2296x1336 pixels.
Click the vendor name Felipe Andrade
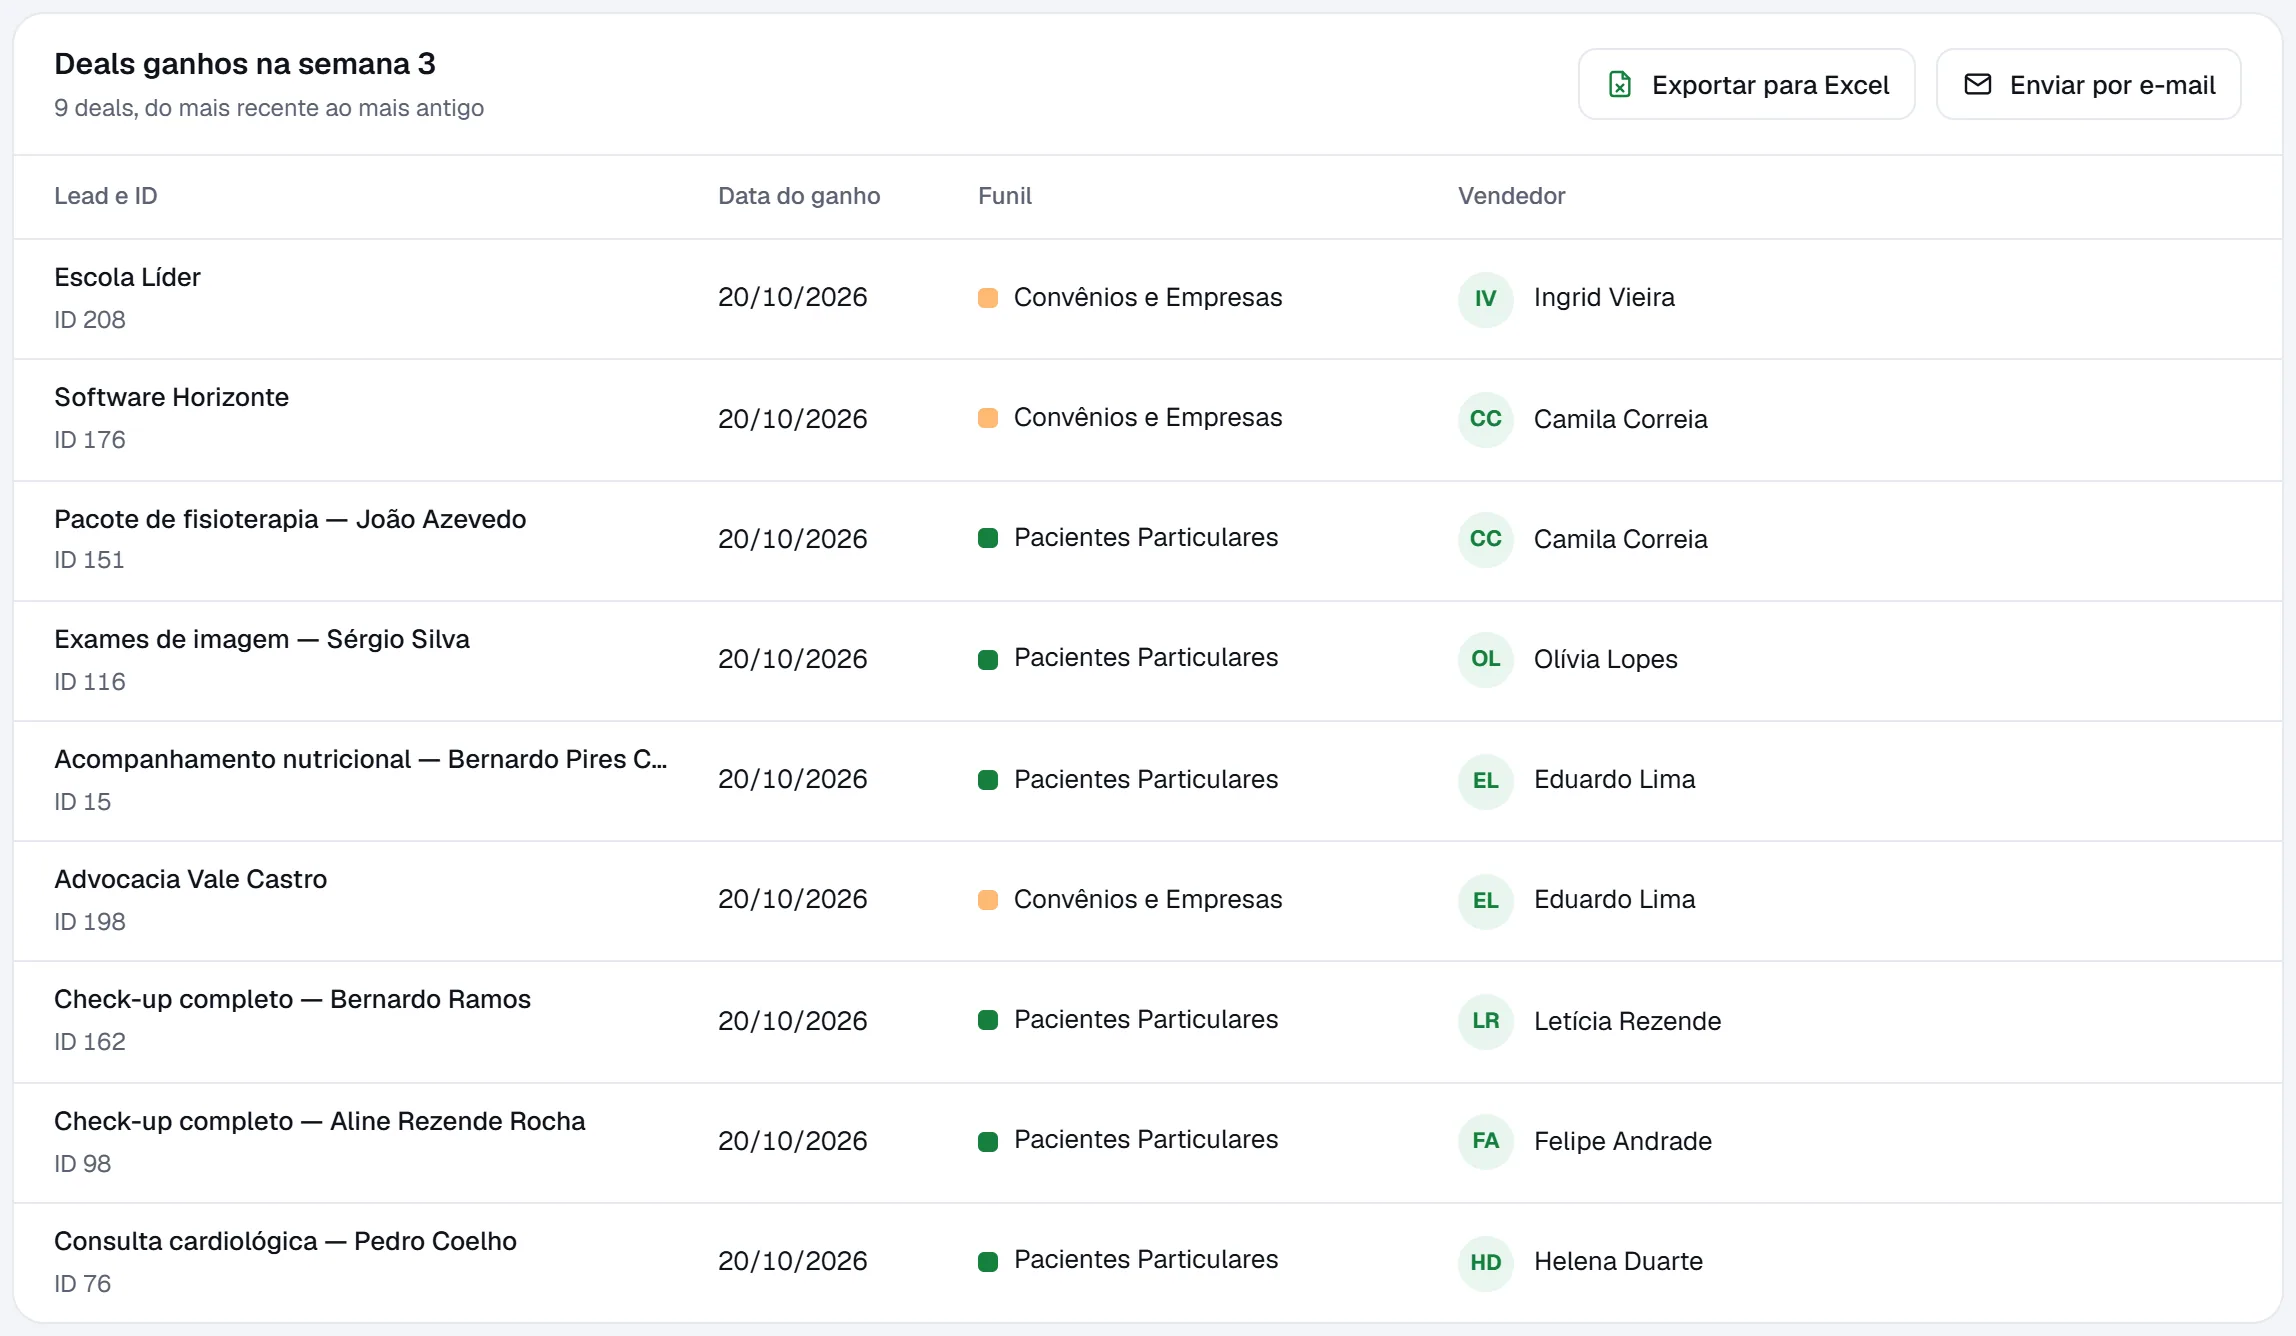pyautogui.click(x=1623, y=1141)
